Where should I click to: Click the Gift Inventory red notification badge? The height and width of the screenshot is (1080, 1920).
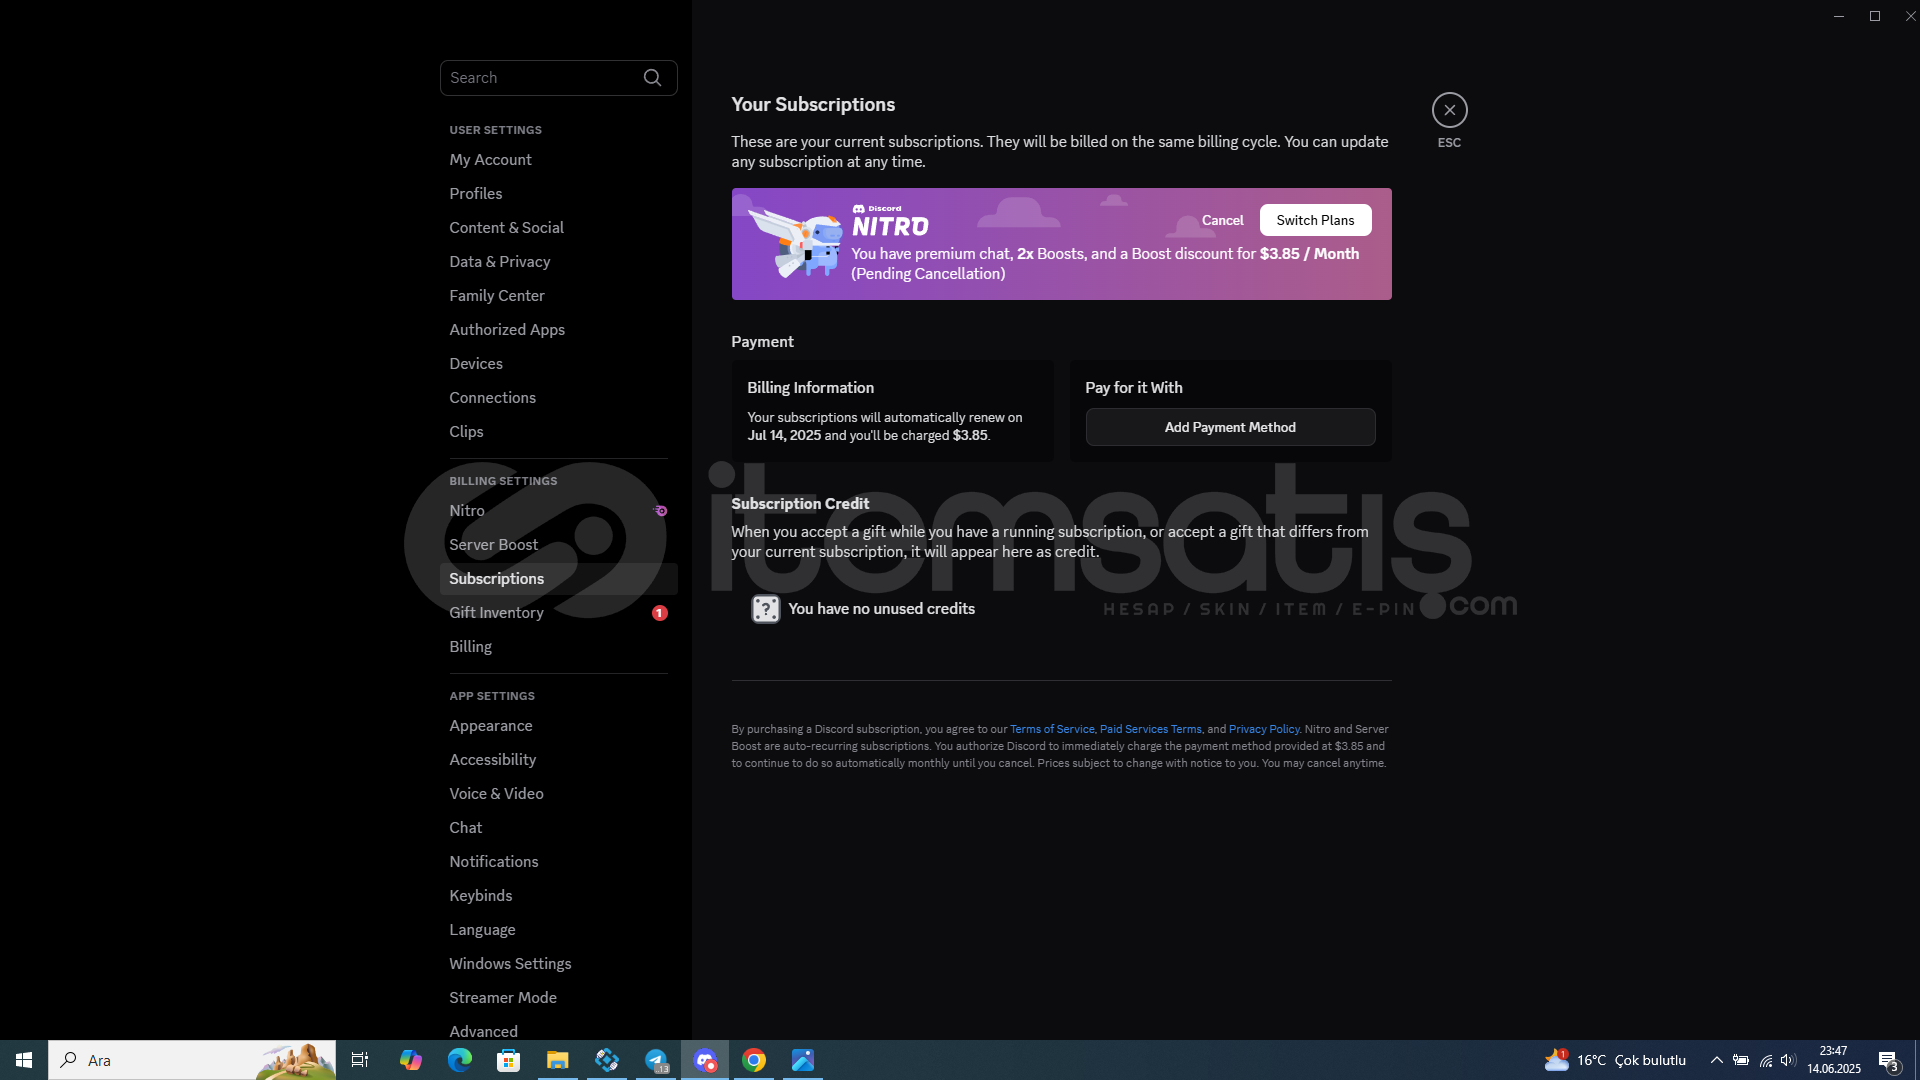click(x=660, y=613)
